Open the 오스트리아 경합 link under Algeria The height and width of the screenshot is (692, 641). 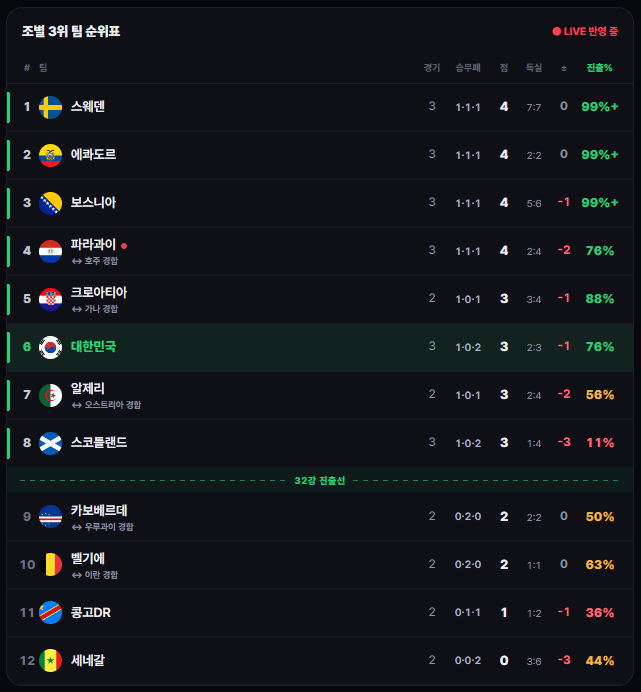tap(106, 405)
